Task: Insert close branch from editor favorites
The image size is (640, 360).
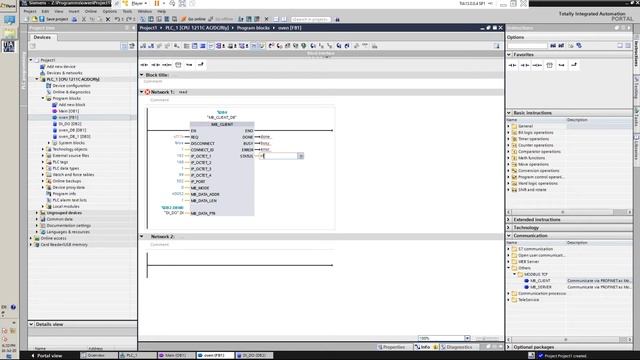Action: tap(200, 64)
